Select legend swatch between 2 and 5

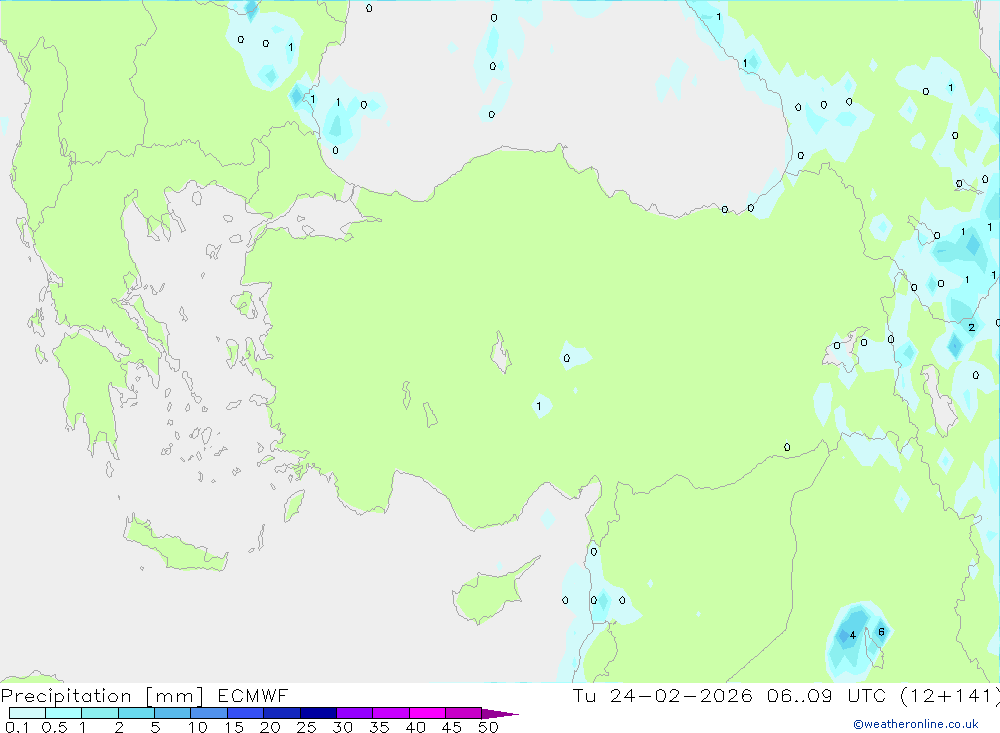tap(136, 713)
